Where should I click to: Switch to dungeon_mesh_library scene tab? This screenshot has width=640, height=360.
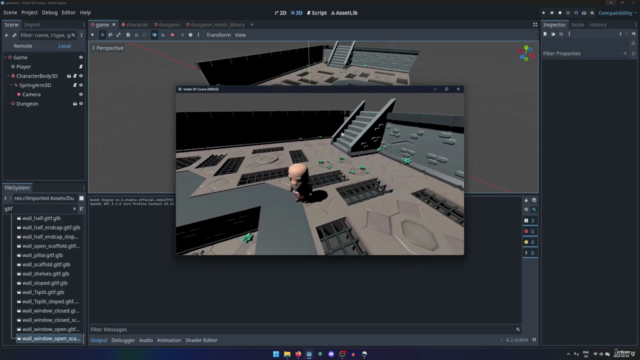(216, 25)
